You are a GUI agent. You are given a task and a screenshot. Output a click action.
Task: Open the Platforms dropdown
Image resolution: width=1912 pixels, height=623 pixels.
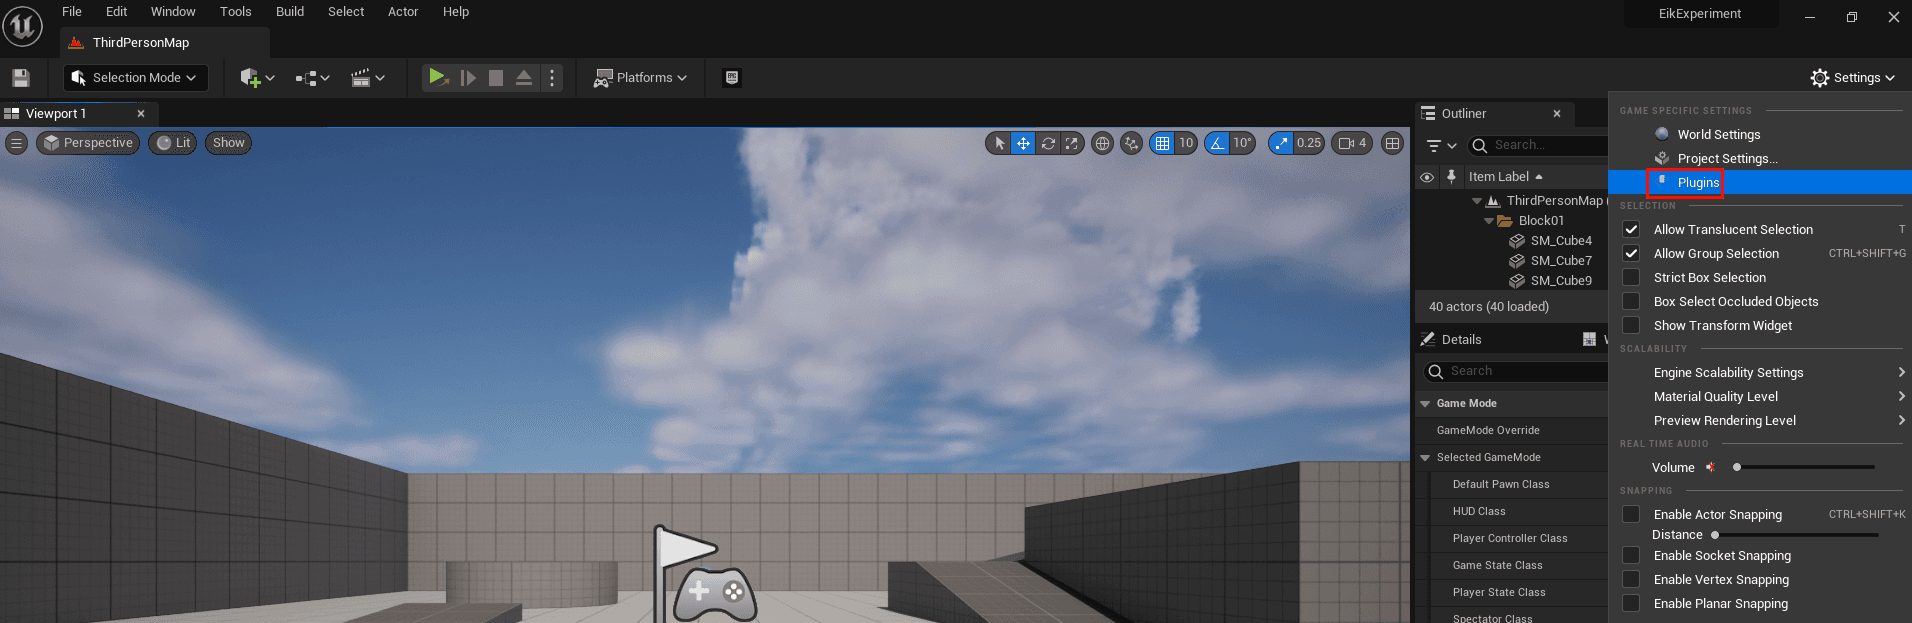pyautogui.click(x=640, y=78)
